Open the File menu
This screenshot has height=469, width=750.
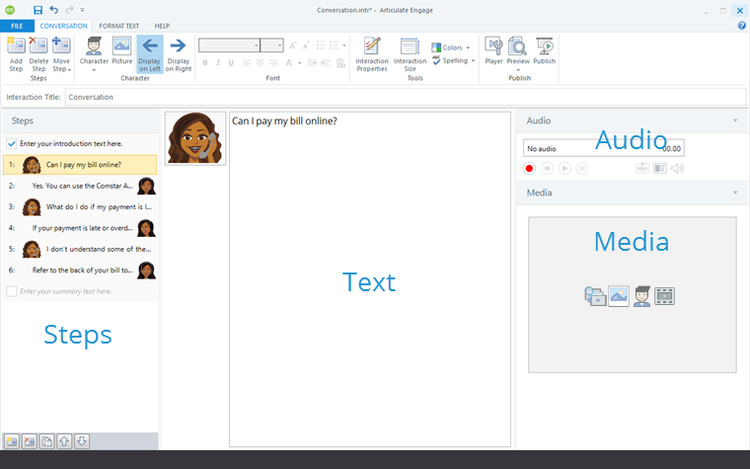(x=16, y=25)
